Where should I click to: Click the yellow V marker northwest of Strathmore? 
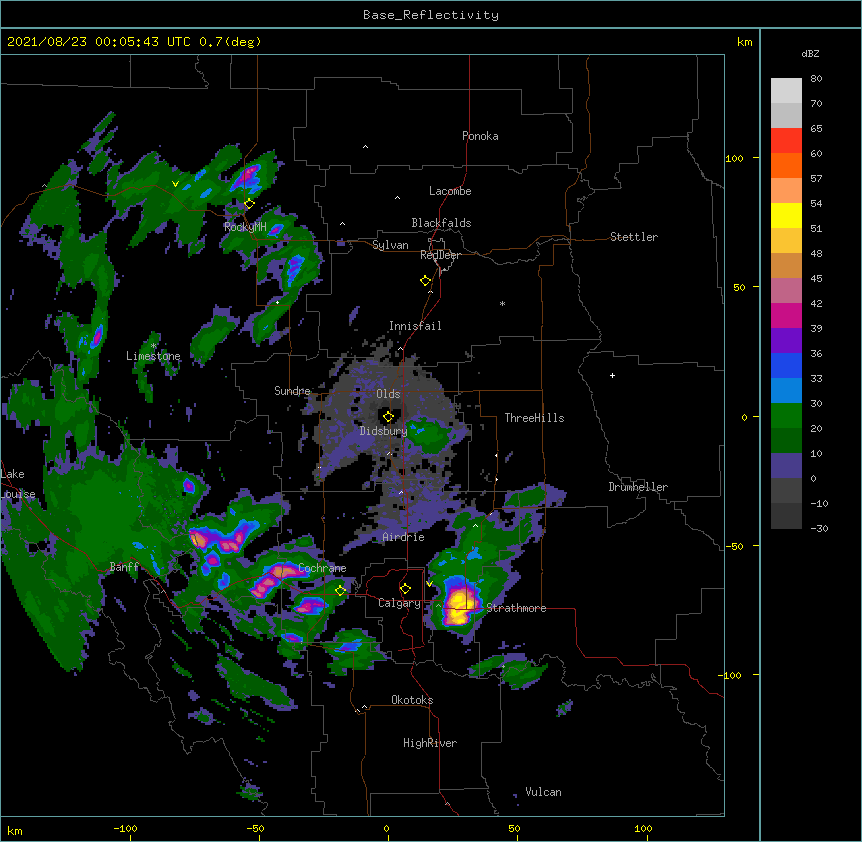[429, 584]
